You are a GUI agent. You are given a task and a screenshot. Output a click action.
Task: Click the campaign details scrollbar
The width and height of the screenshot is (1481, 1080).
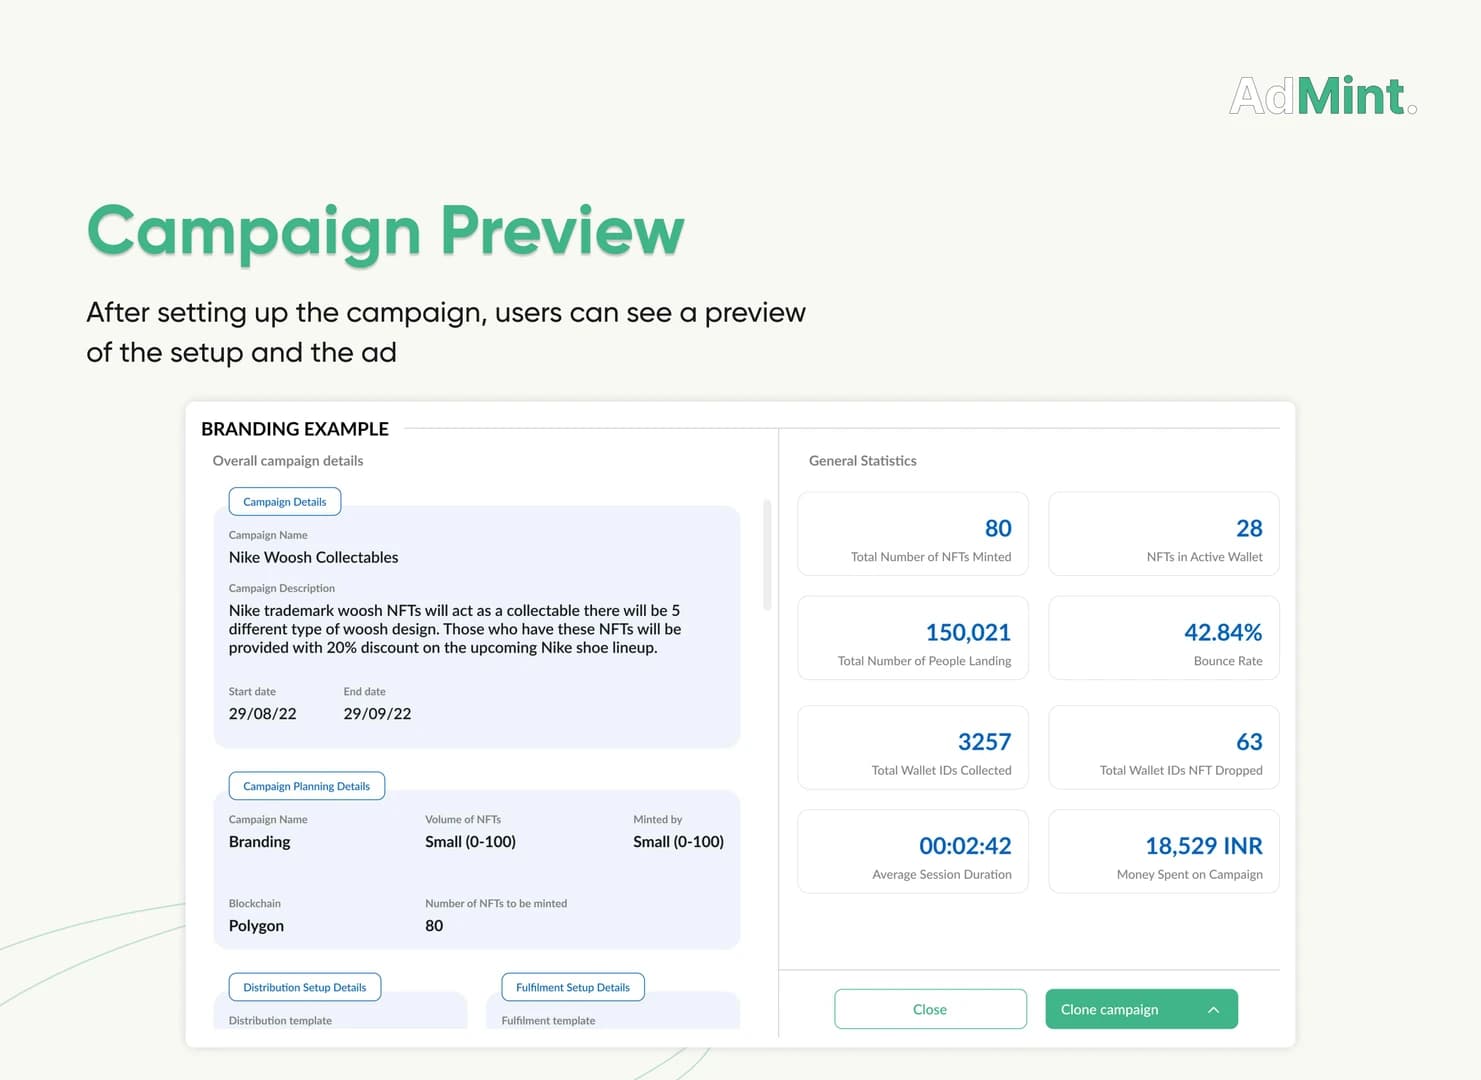[767, 555]
